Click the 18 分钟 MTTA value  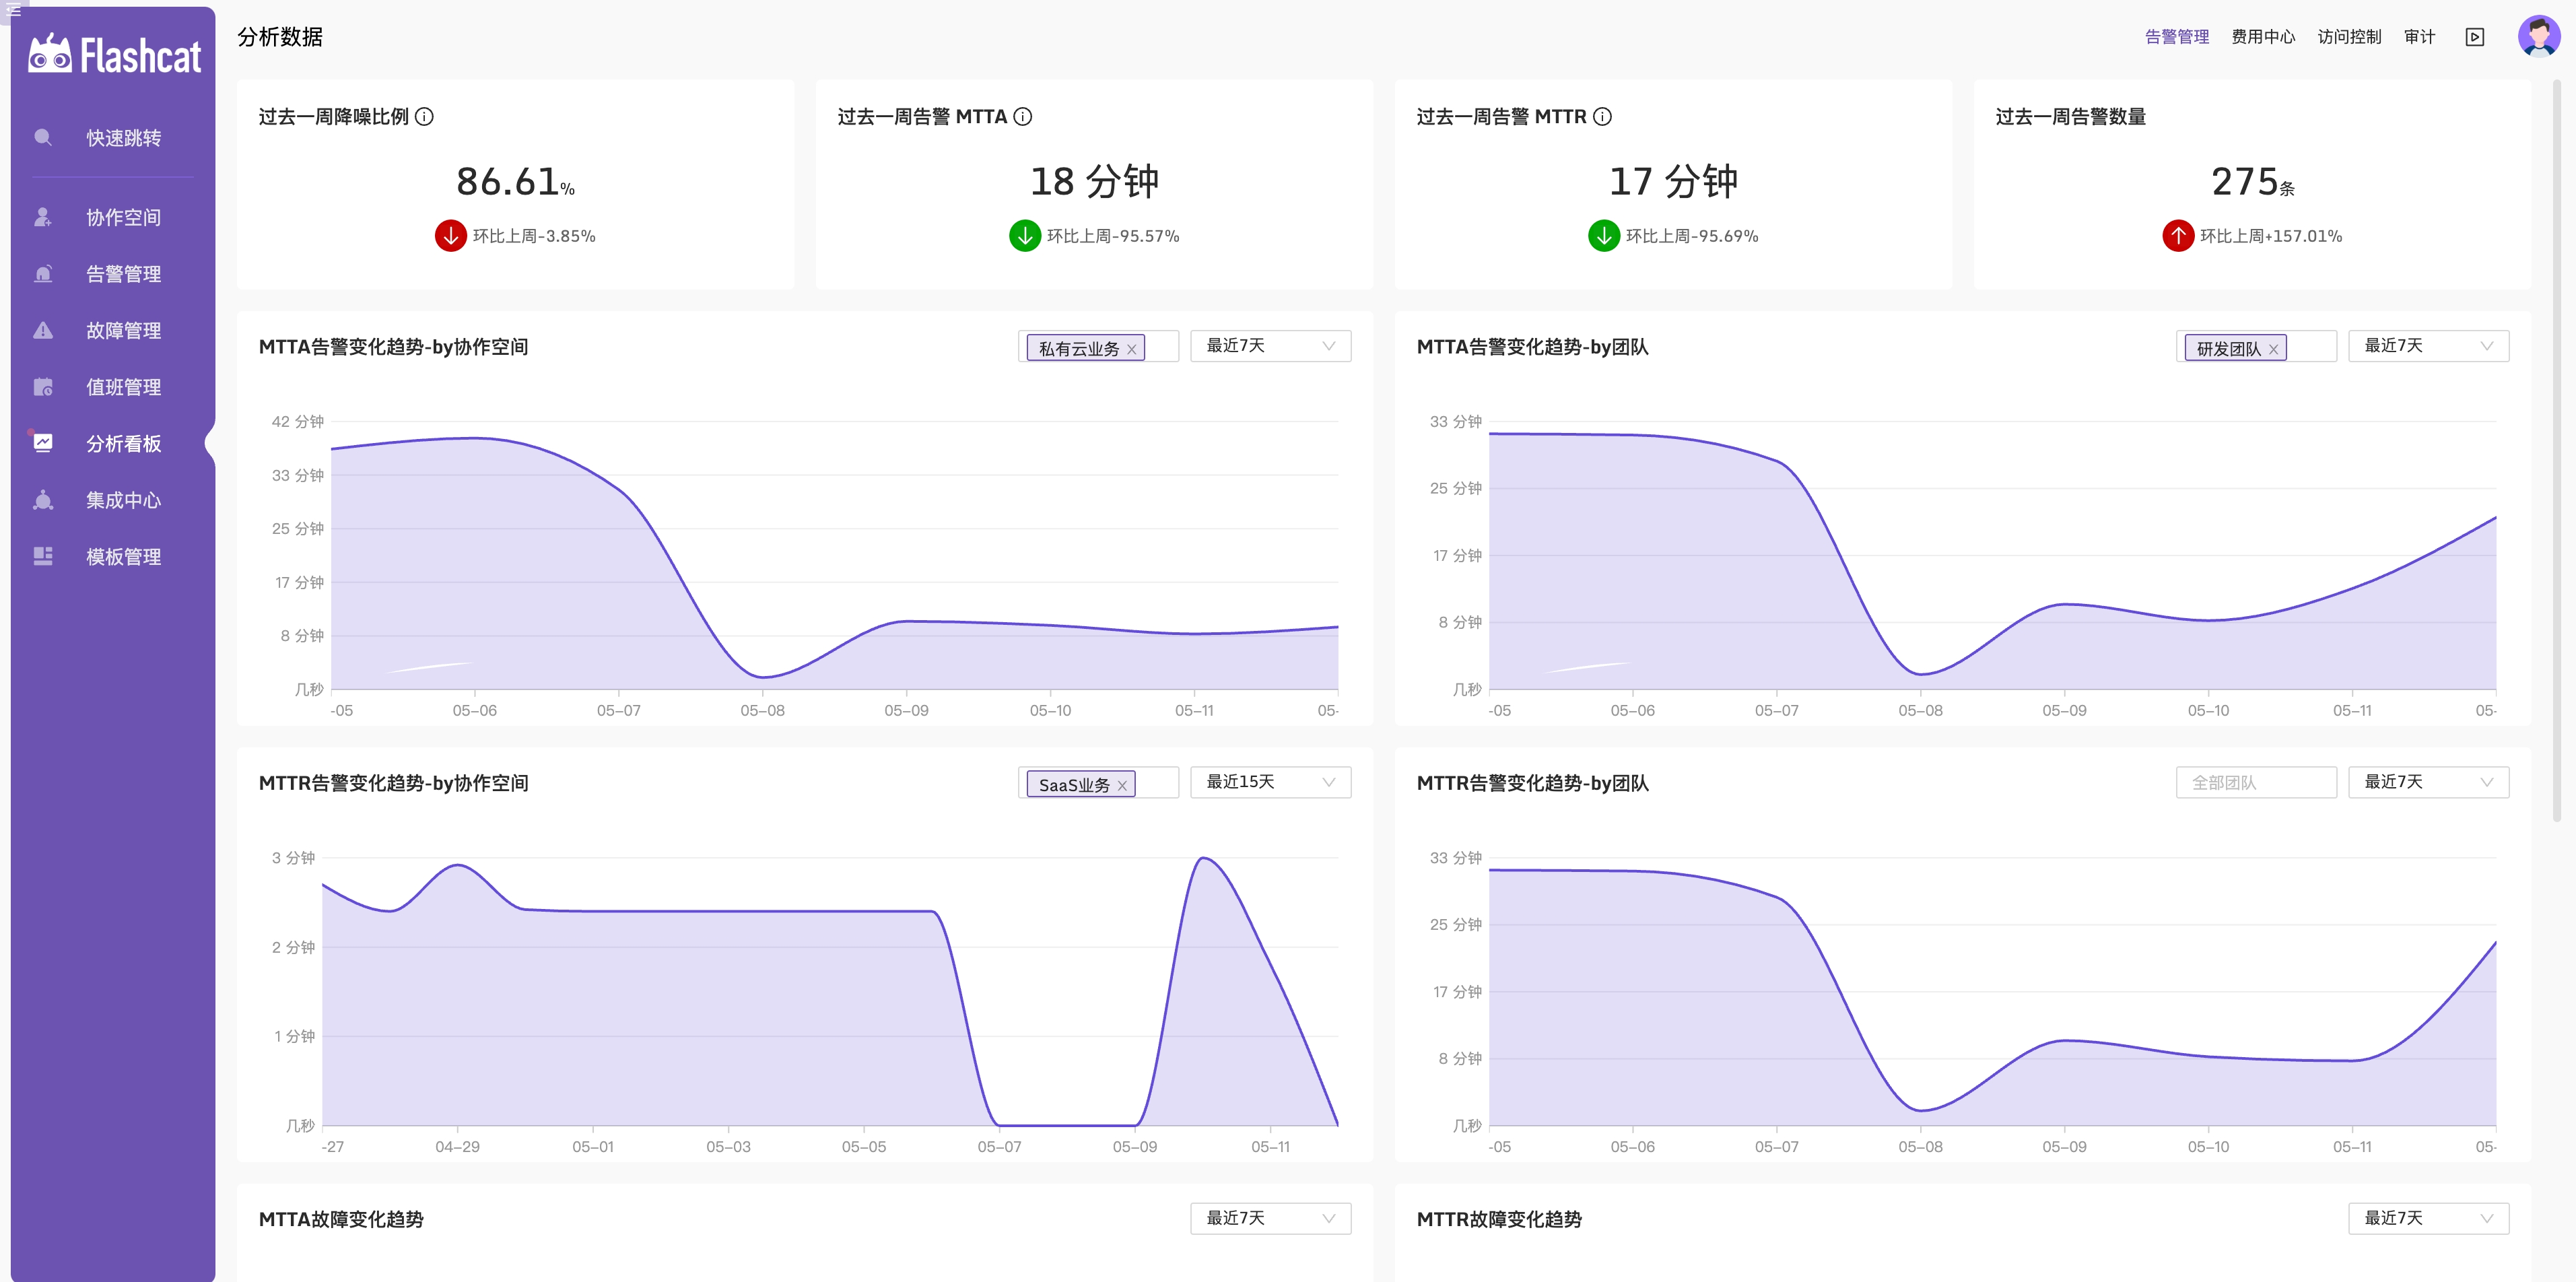1094,181
